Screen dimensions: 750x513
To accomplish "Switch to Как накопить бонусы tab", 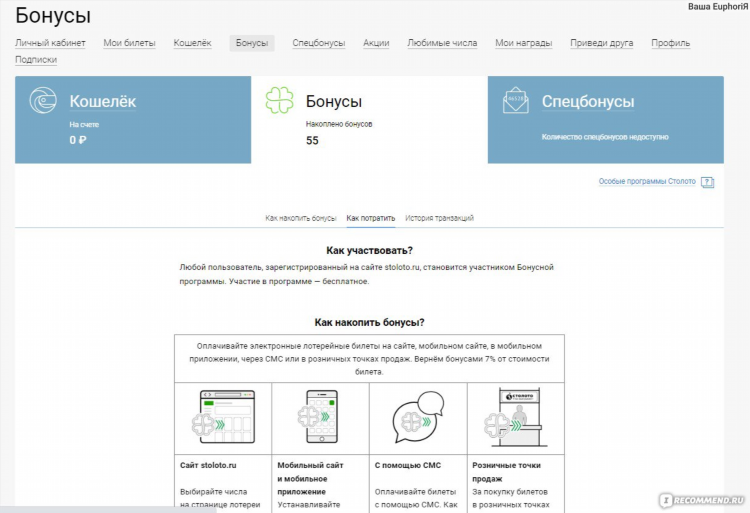I will click(301, 218).
